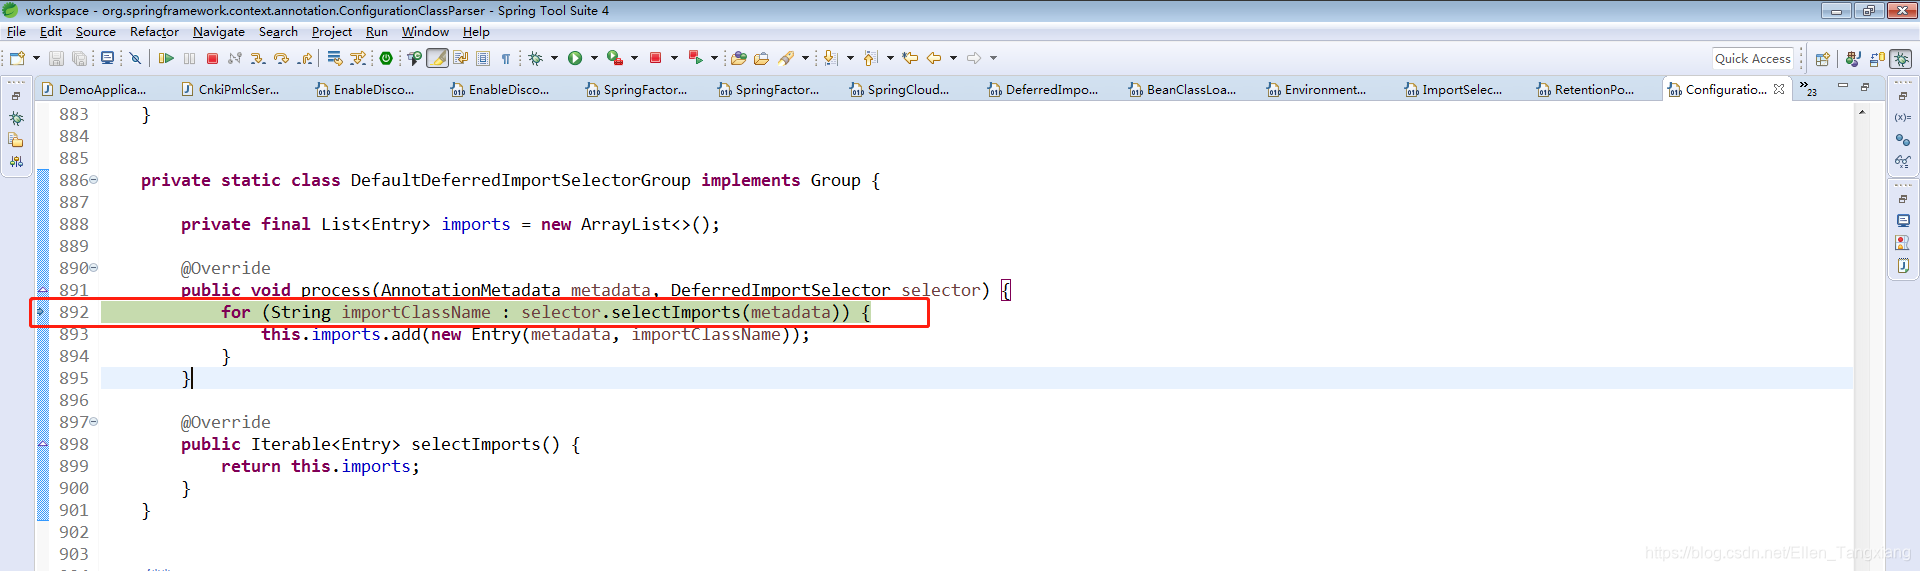The height and width of the screenshot is (571, 1920).
Task: Switch to the DeferredImpo... tab
Action: (1043, 89)
